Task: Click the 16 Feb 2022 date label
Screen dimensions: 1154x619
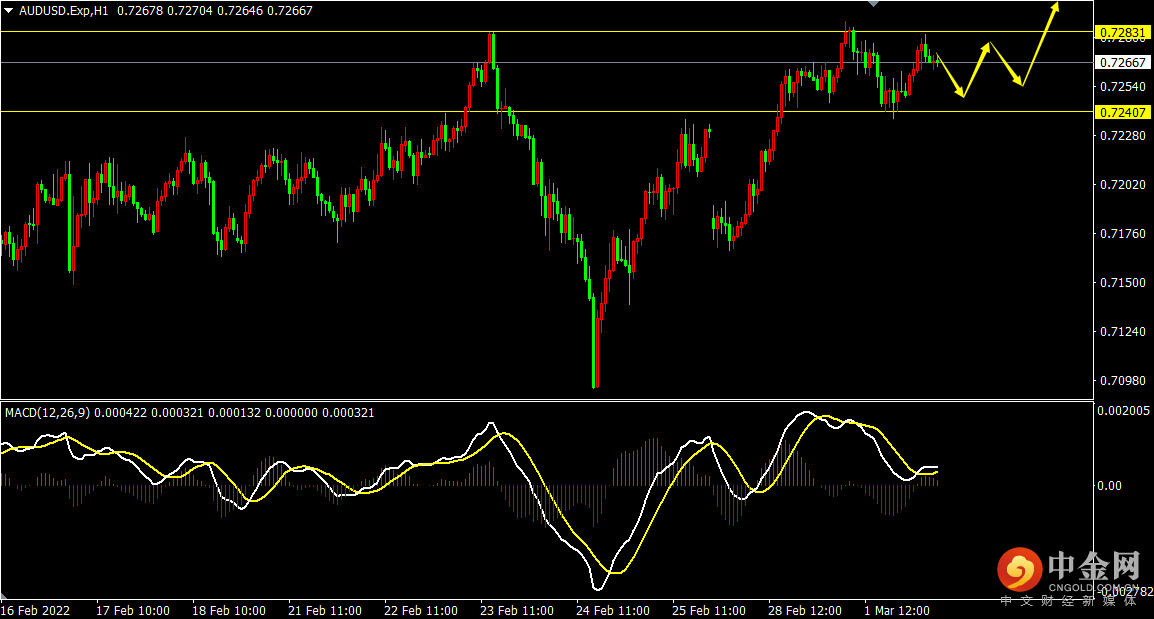Action: tap(35, 611)
